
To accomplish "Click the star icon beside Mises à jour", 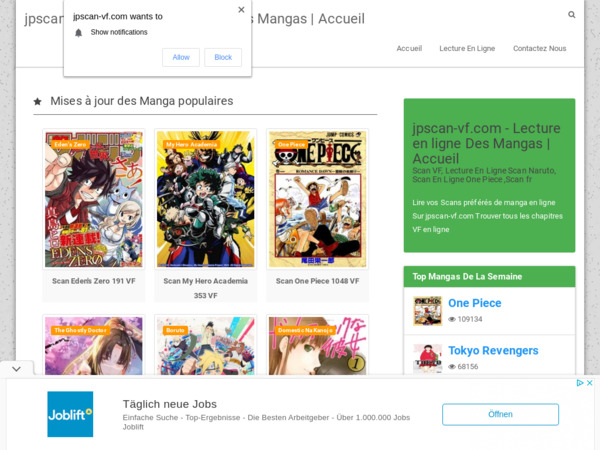I will [38, 101].
